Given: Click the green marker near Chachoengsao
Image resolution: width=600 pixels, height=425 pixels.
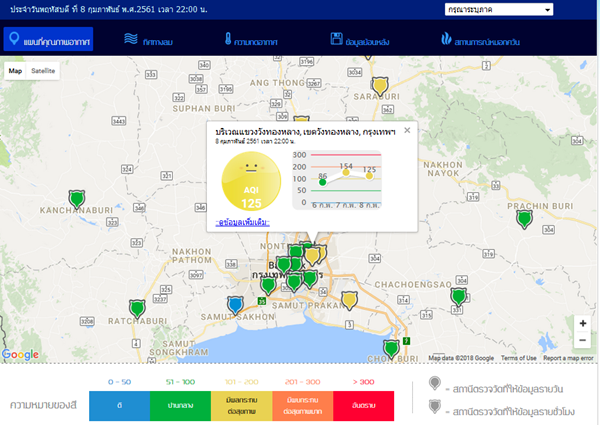Looking at the screenshot, I should [458, 296].
